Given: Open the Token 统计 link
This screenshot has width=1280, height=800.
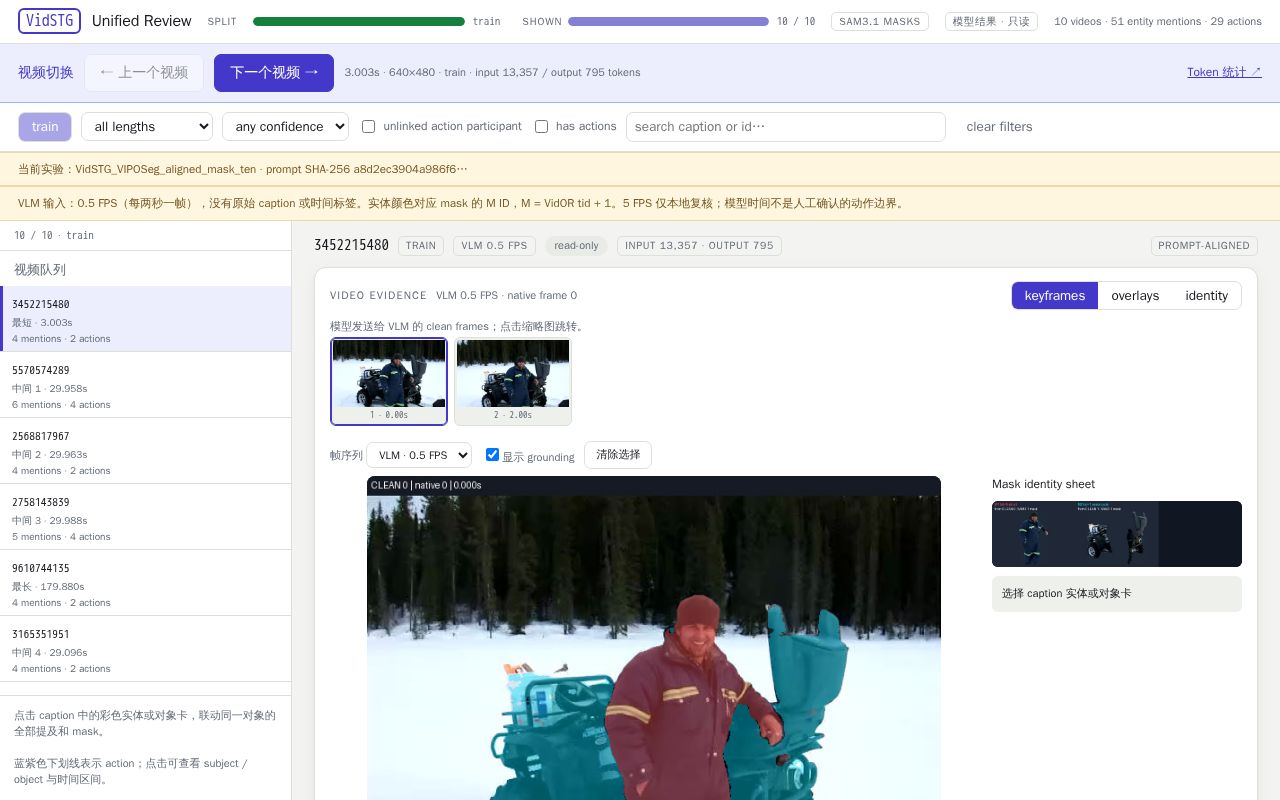Looking at the screenshot, I should (1224, 72).
